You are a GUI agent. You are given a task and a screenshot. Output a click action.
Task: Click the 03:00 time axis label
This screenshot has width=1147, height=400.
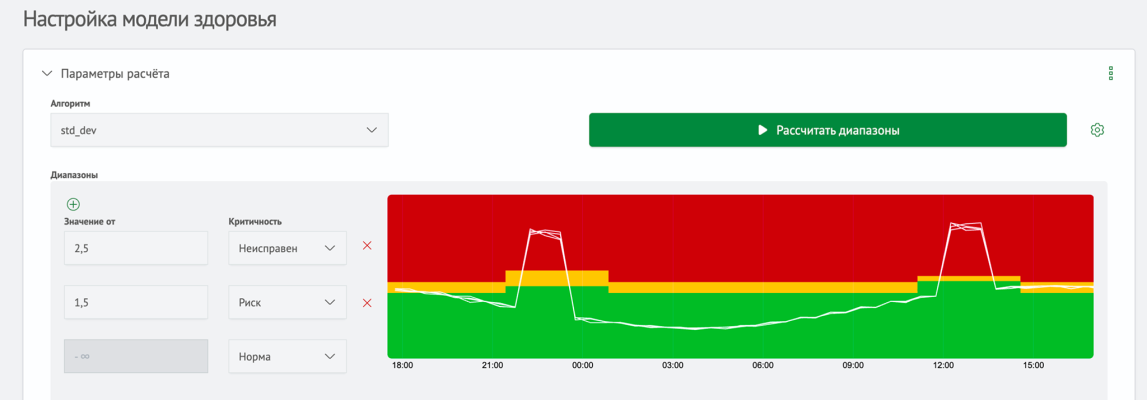tap(672, 365)
